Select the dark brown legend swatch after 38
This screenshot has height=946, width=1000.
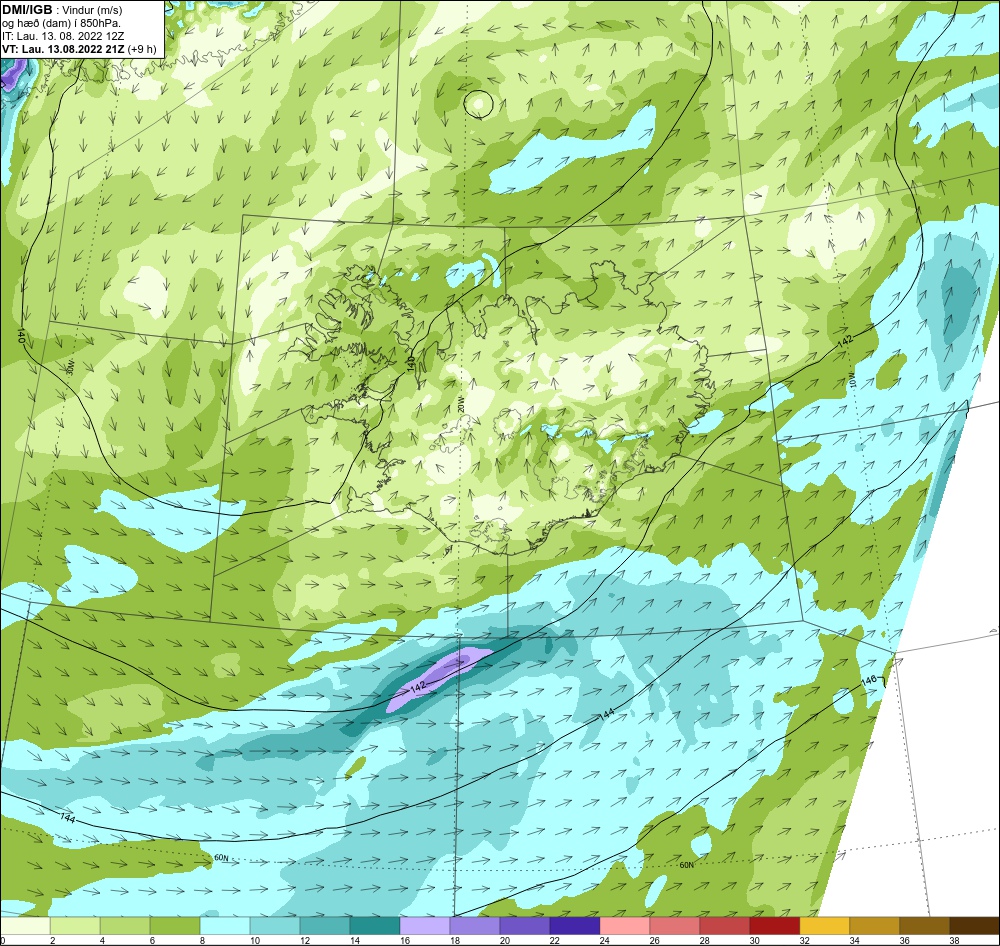974,925
